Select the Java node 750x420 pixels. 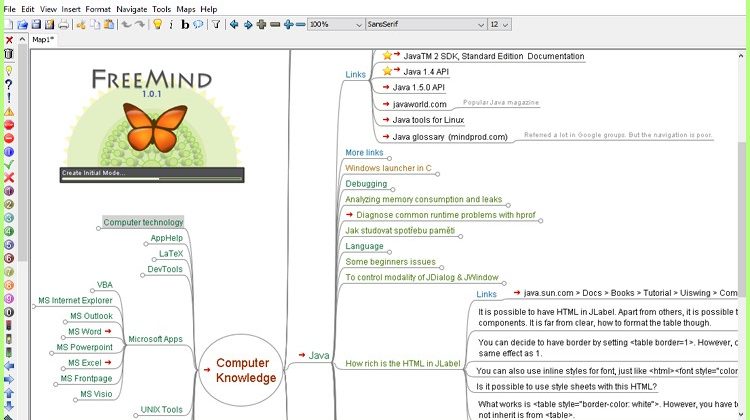click(319, 355)
